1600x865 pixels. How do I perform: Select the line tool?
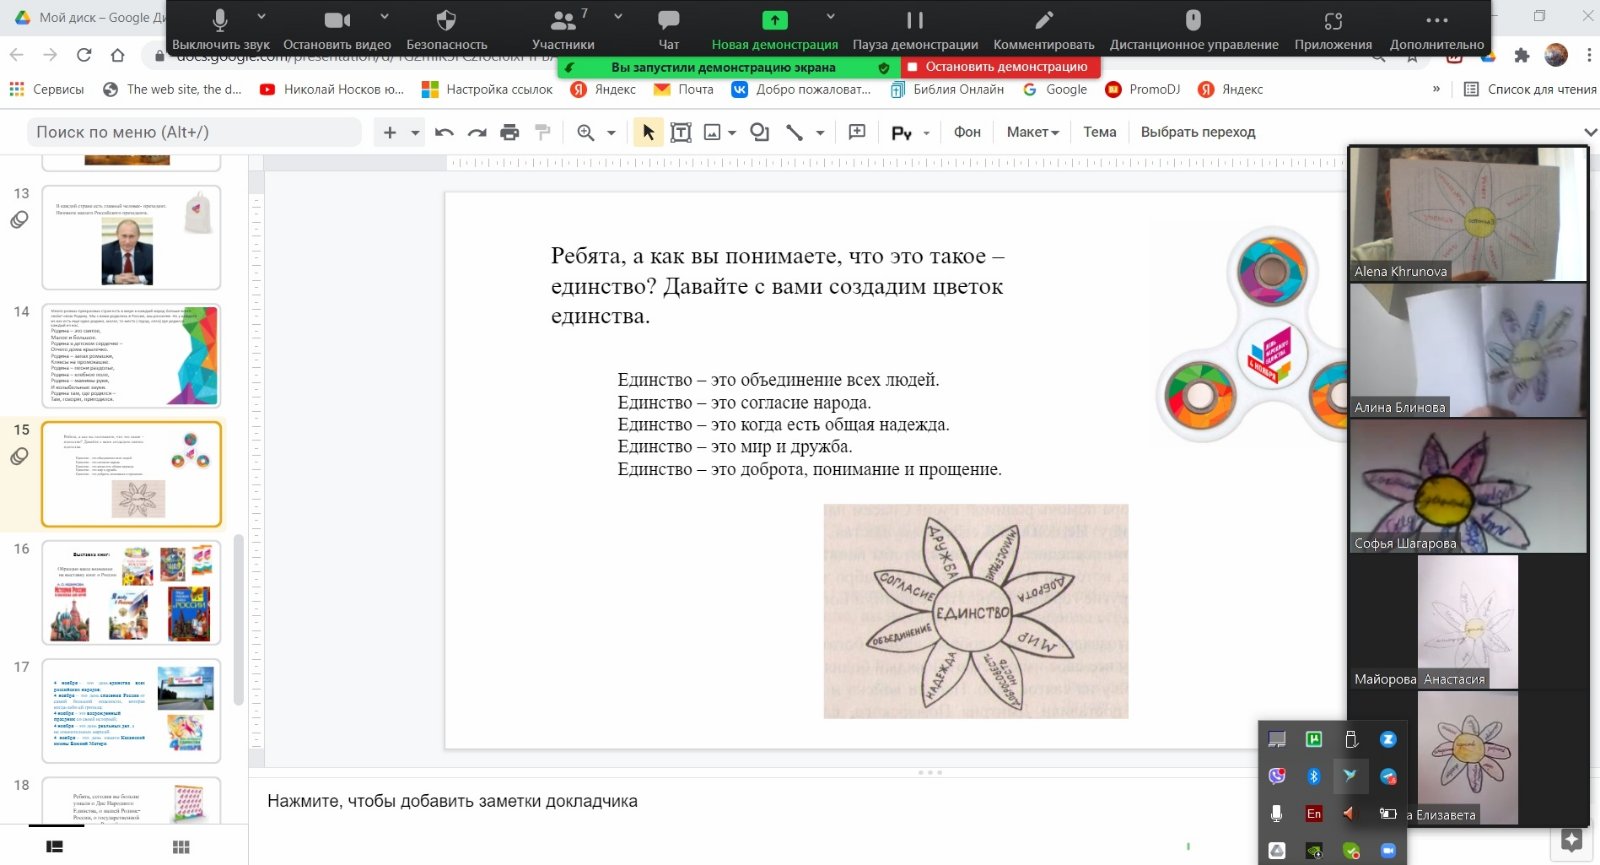(795, 132)
